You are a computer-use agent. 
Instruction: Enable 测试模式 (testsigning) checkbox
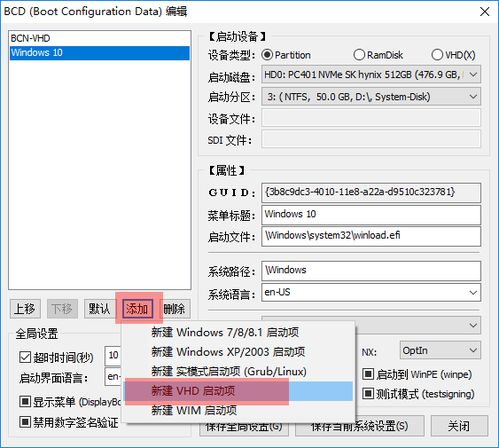(368, 394)
